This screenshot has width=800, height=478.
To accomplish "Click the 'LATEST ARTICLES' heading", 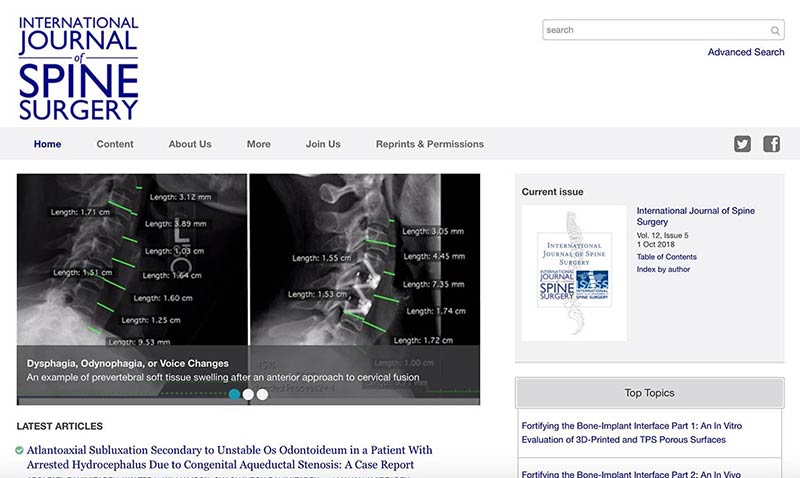I will tap(60, 426).
